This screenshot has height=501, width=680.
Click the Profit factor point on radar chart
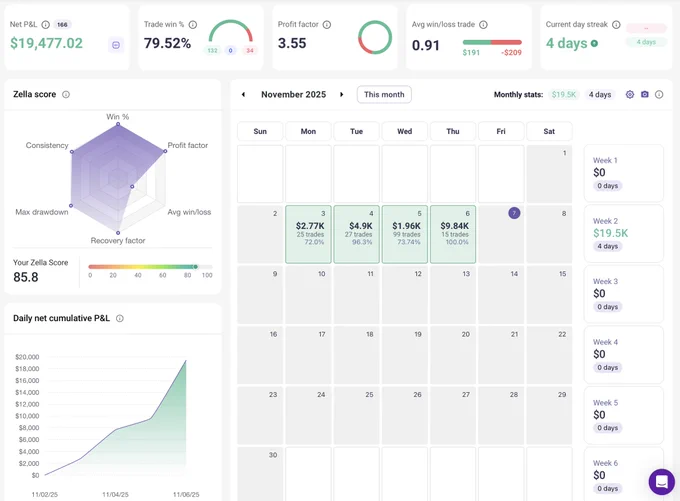tap(165, 151)
